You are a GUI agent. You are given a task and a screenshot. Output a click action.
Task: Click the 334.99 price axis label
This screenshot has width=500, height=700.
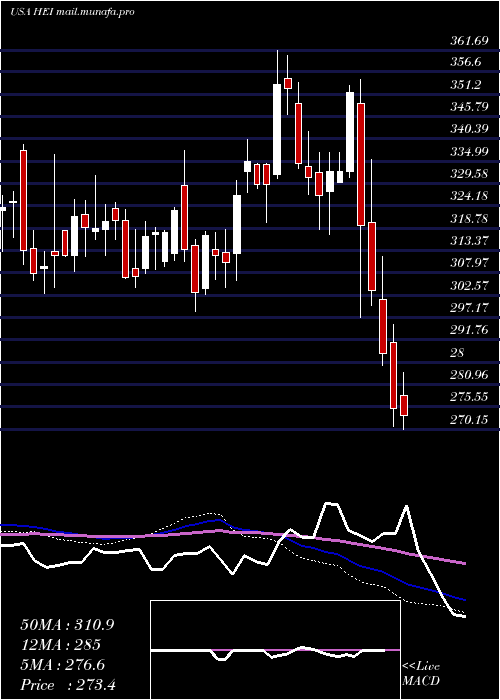(468, 152)
